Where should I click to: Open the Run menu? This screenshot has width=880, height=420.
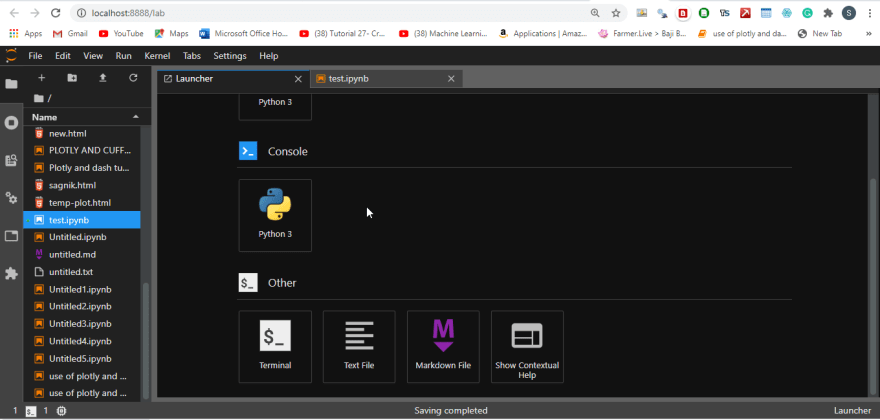(123, 56)
